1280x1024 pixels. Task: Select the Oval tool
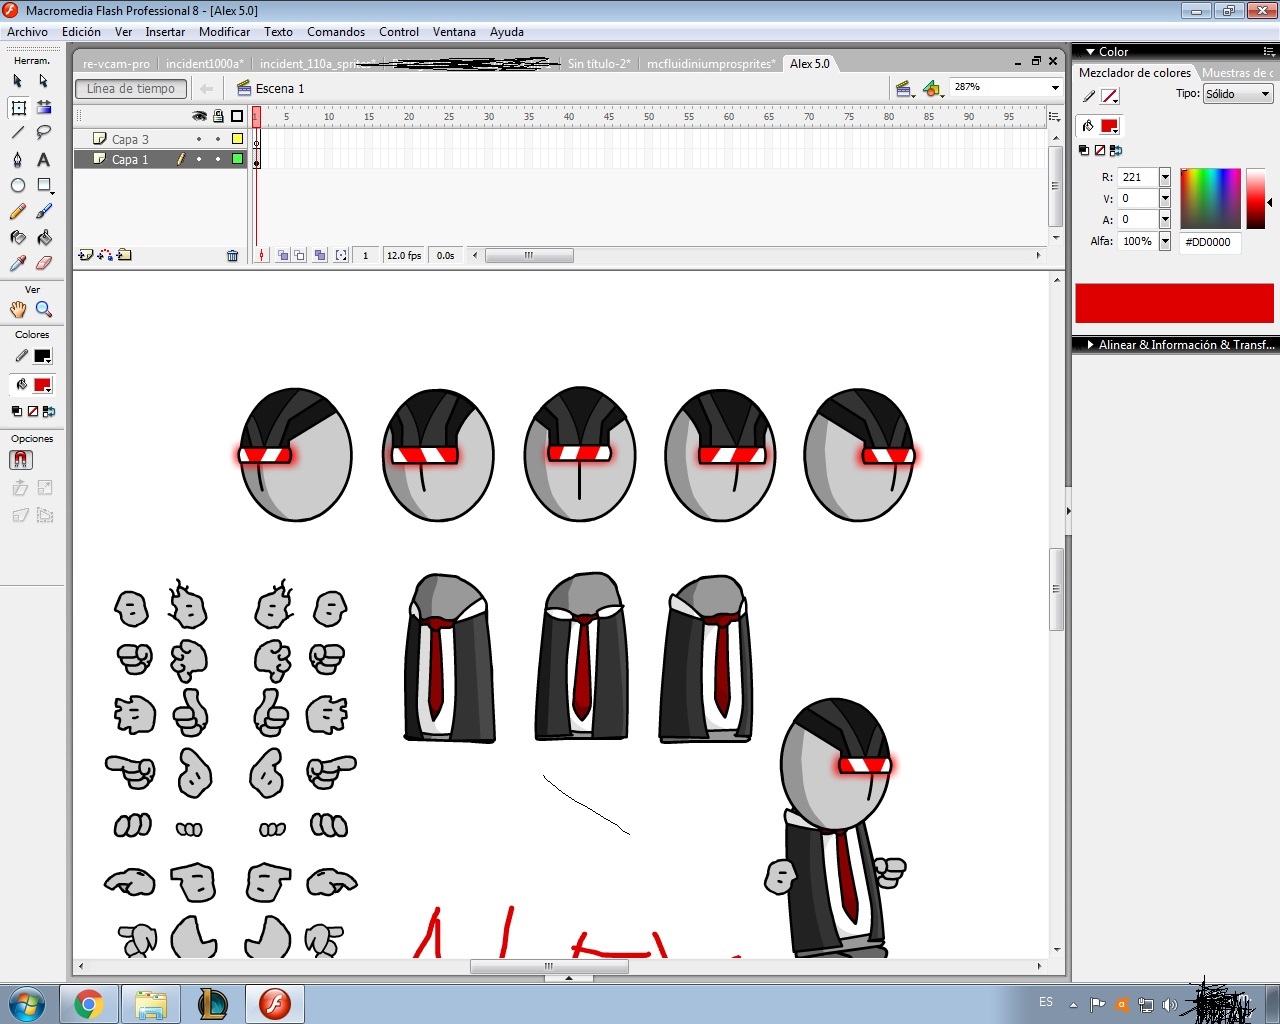coord(18,185)
